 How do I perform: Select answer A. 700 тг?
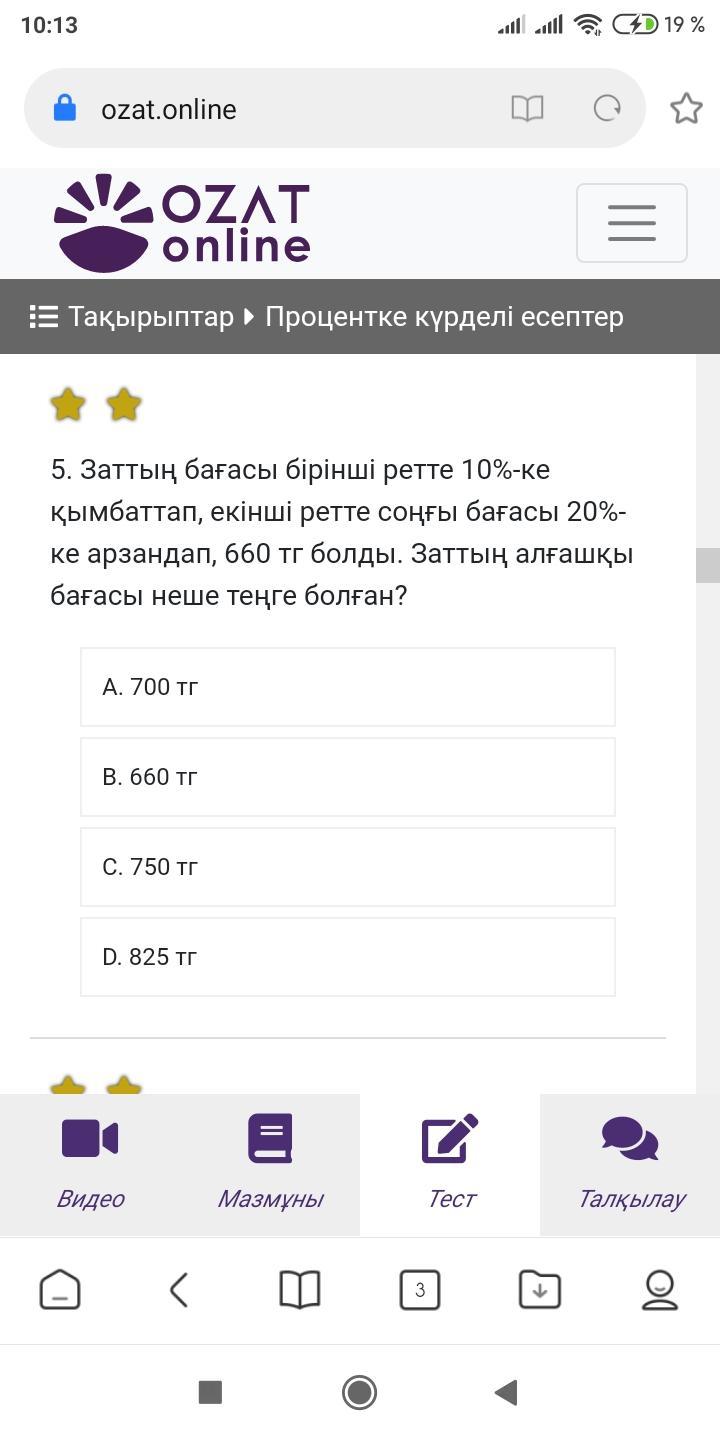point(347,687)
